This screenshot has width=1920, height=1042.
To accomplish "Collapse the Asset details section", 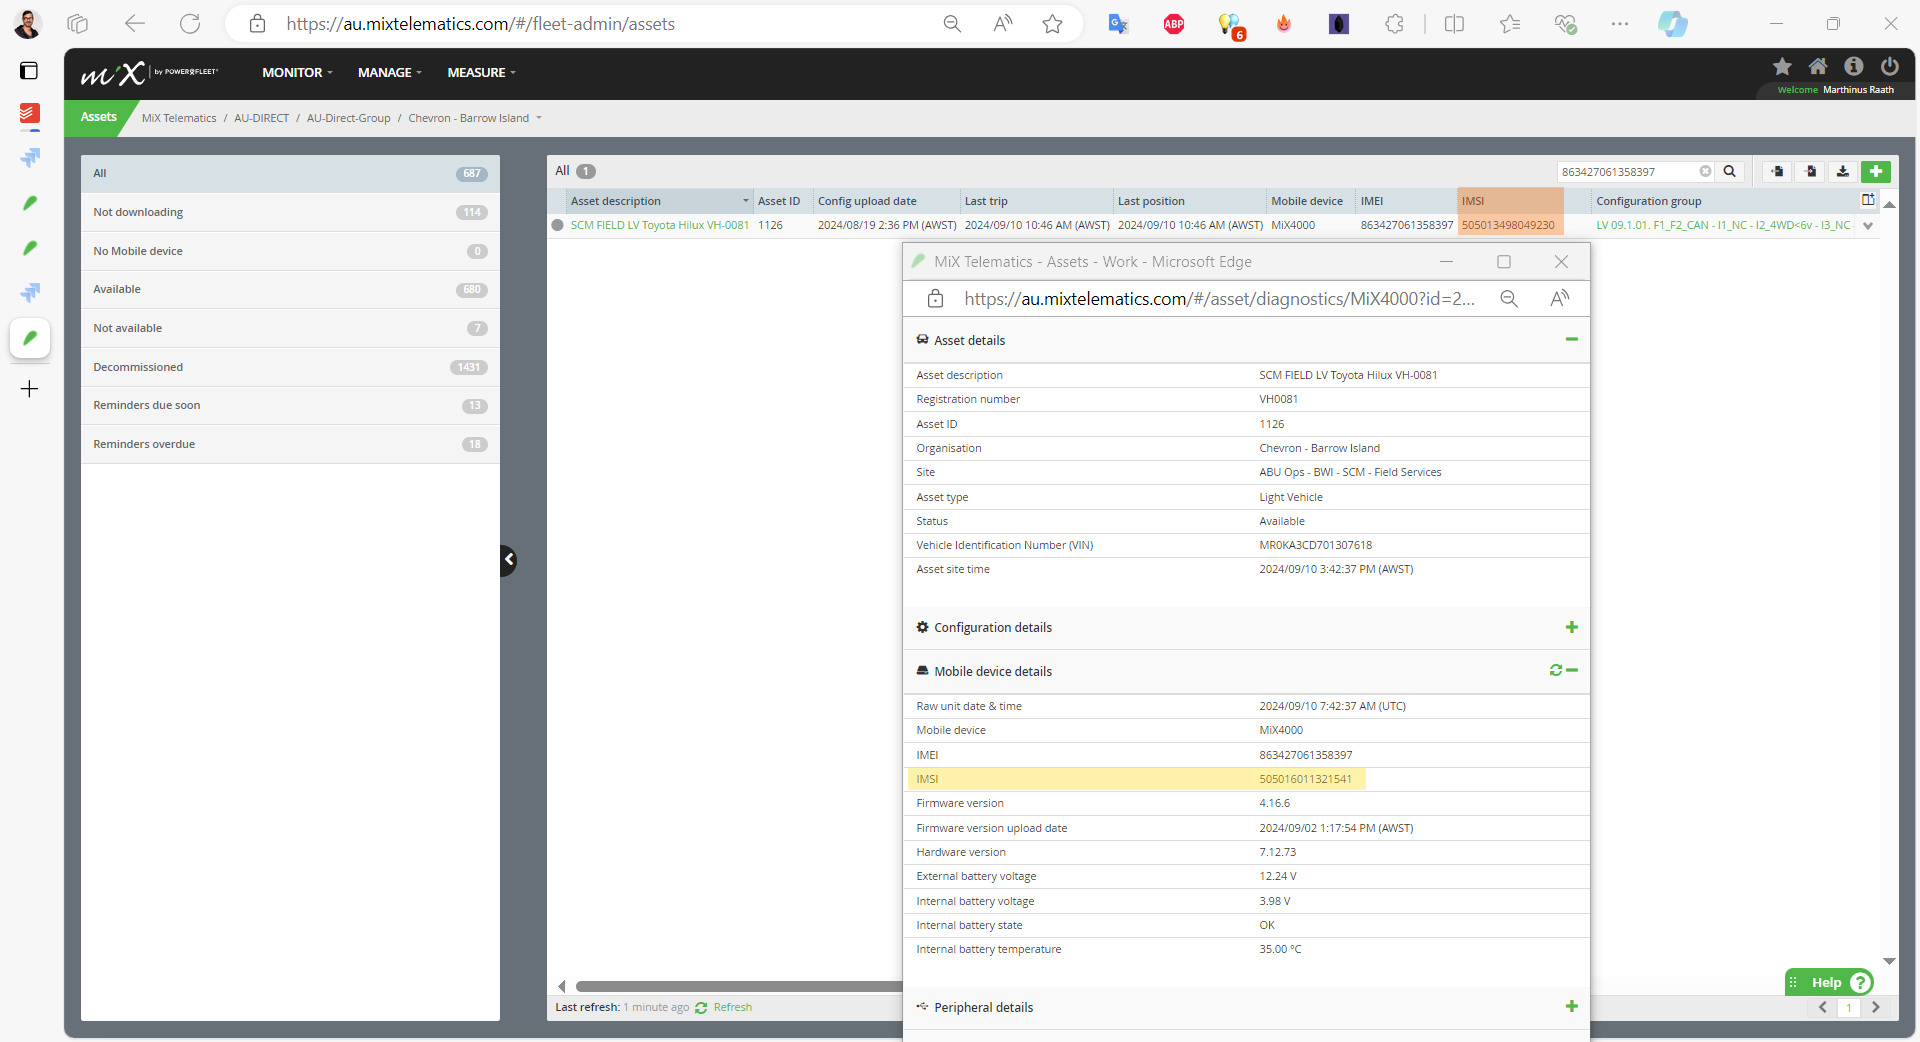I will pyautogui.click(x=1571, y=340).
